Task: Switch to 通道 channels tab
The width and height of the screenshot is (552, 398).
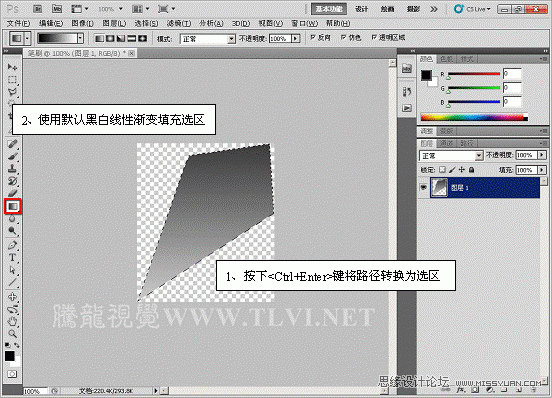Action: (447, 144)
